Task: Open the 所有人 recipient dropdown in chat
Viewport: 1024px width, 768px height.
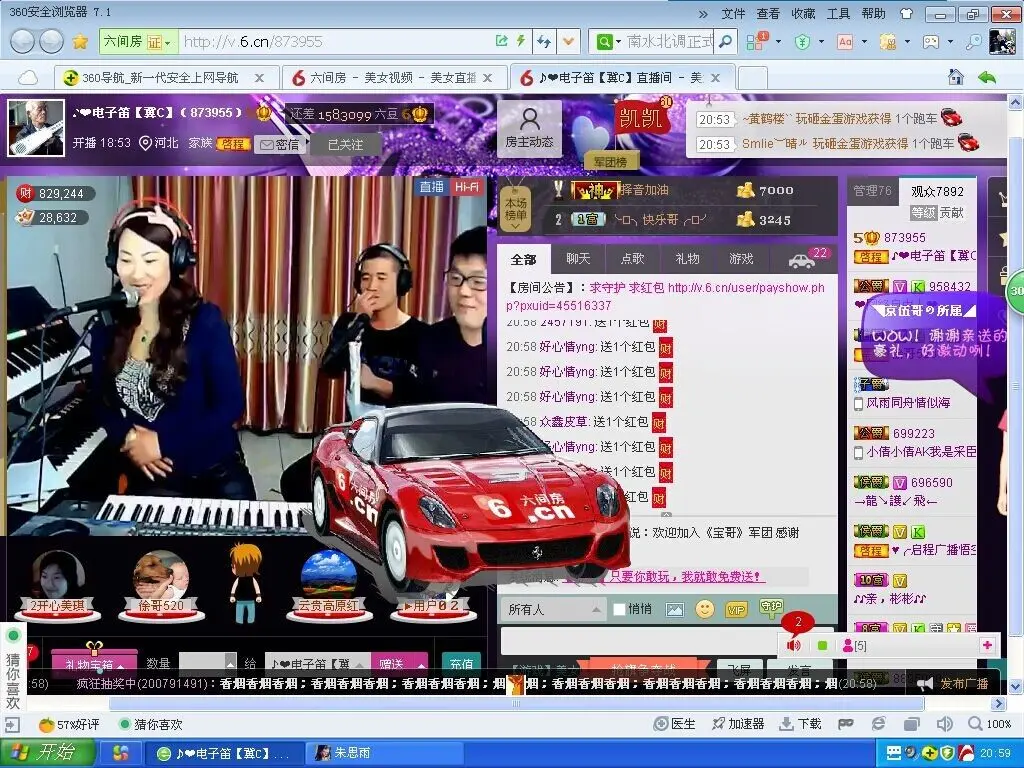Action: (x=554, y=609)
